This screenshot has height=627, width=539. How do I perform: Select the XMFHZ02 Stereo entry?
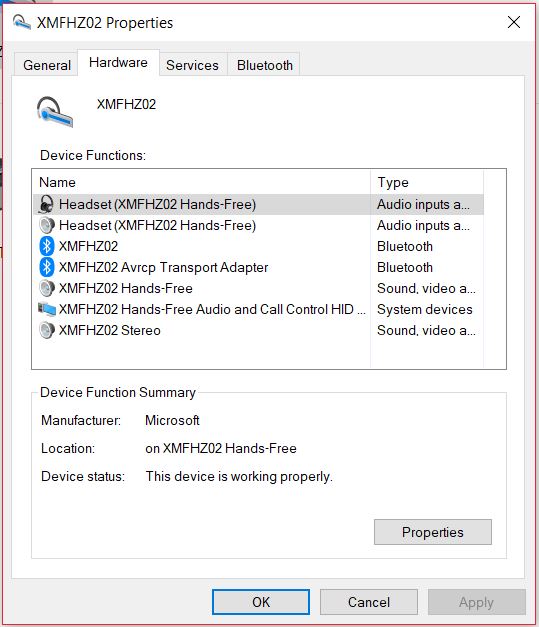point(110,330)
